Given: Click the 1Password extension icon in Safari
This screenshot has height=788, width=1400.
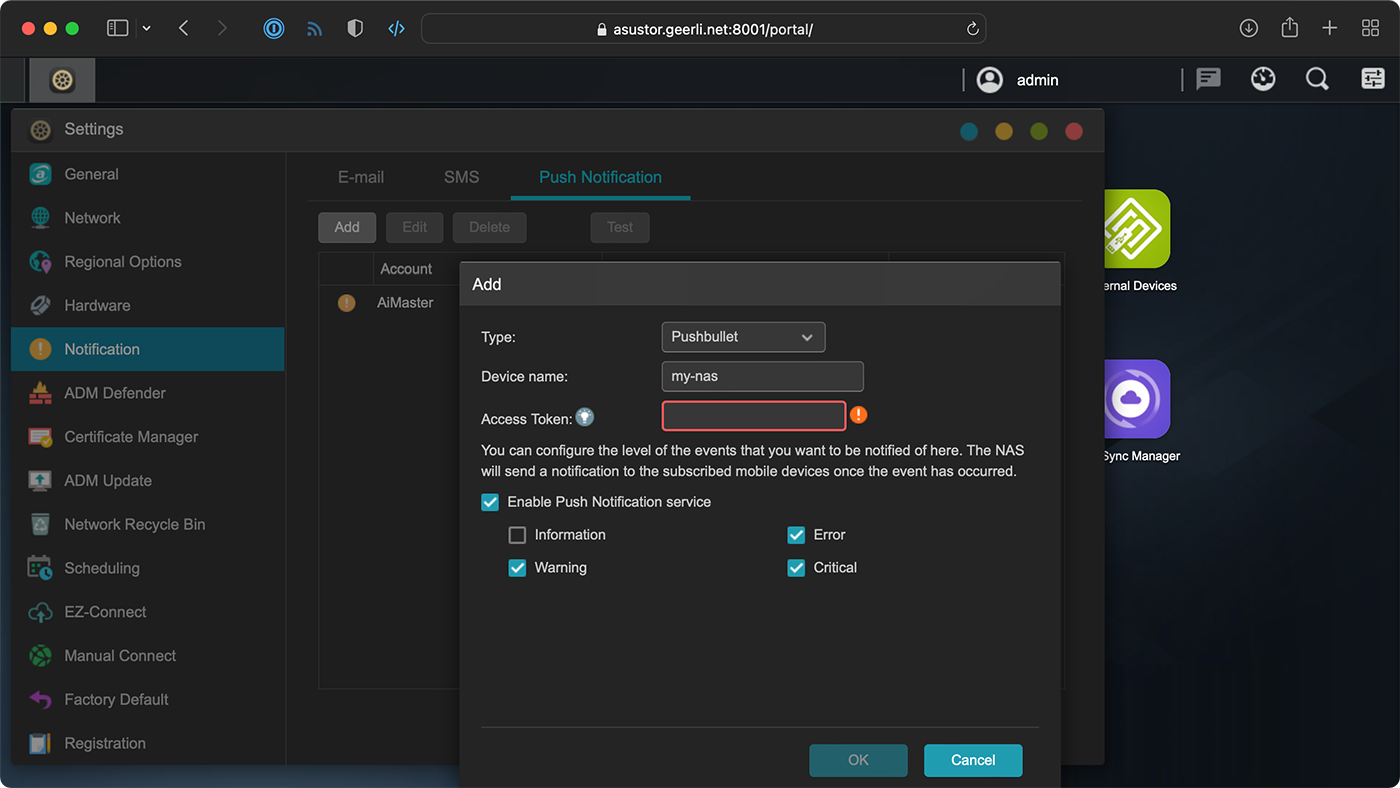Looking at the screenshot, I should pyautogui.click(x=274, y=29).
